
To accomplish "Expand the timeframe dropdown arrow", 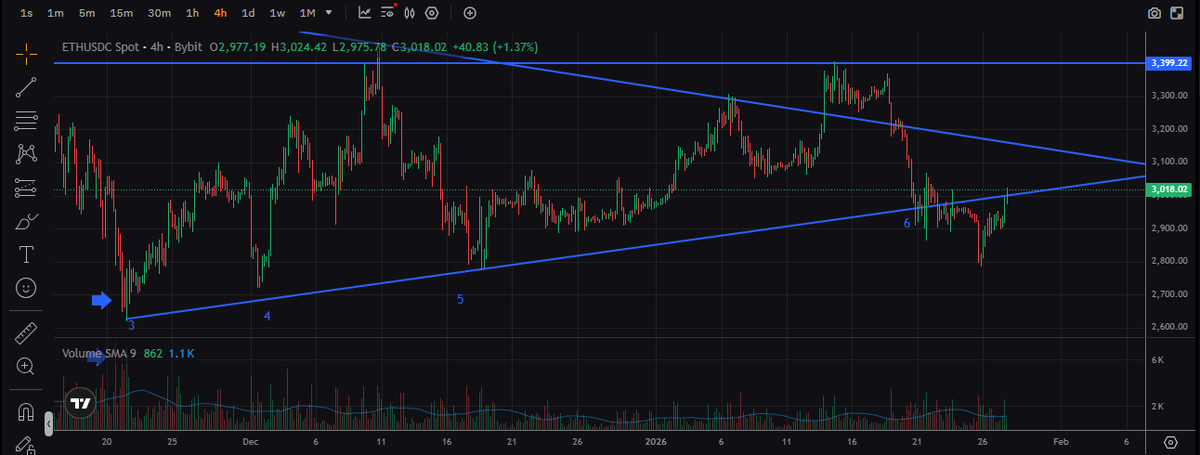I will tap(329, 13).
